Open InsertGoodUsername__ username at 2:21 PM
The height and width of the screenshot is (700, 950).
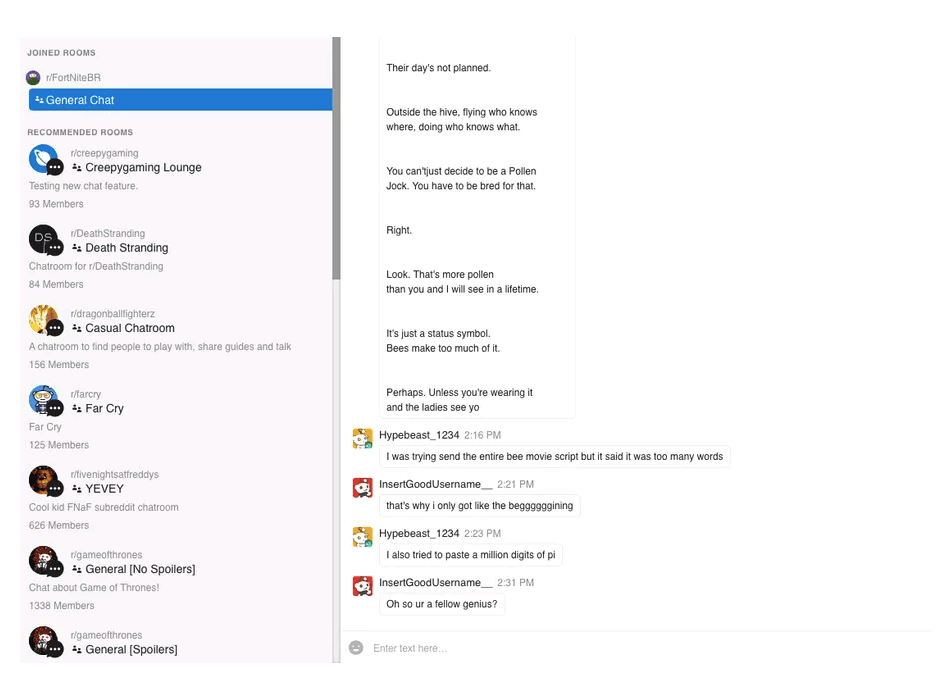pos(436,484)
